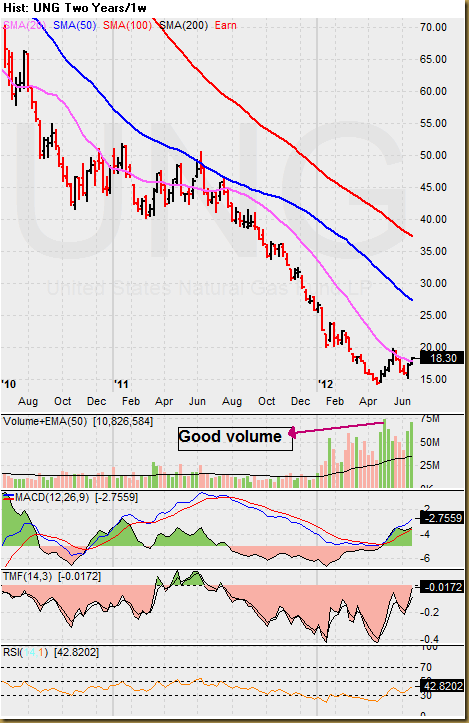
Task: Click the 70.00 price axis label
Action: click(433, 27)
